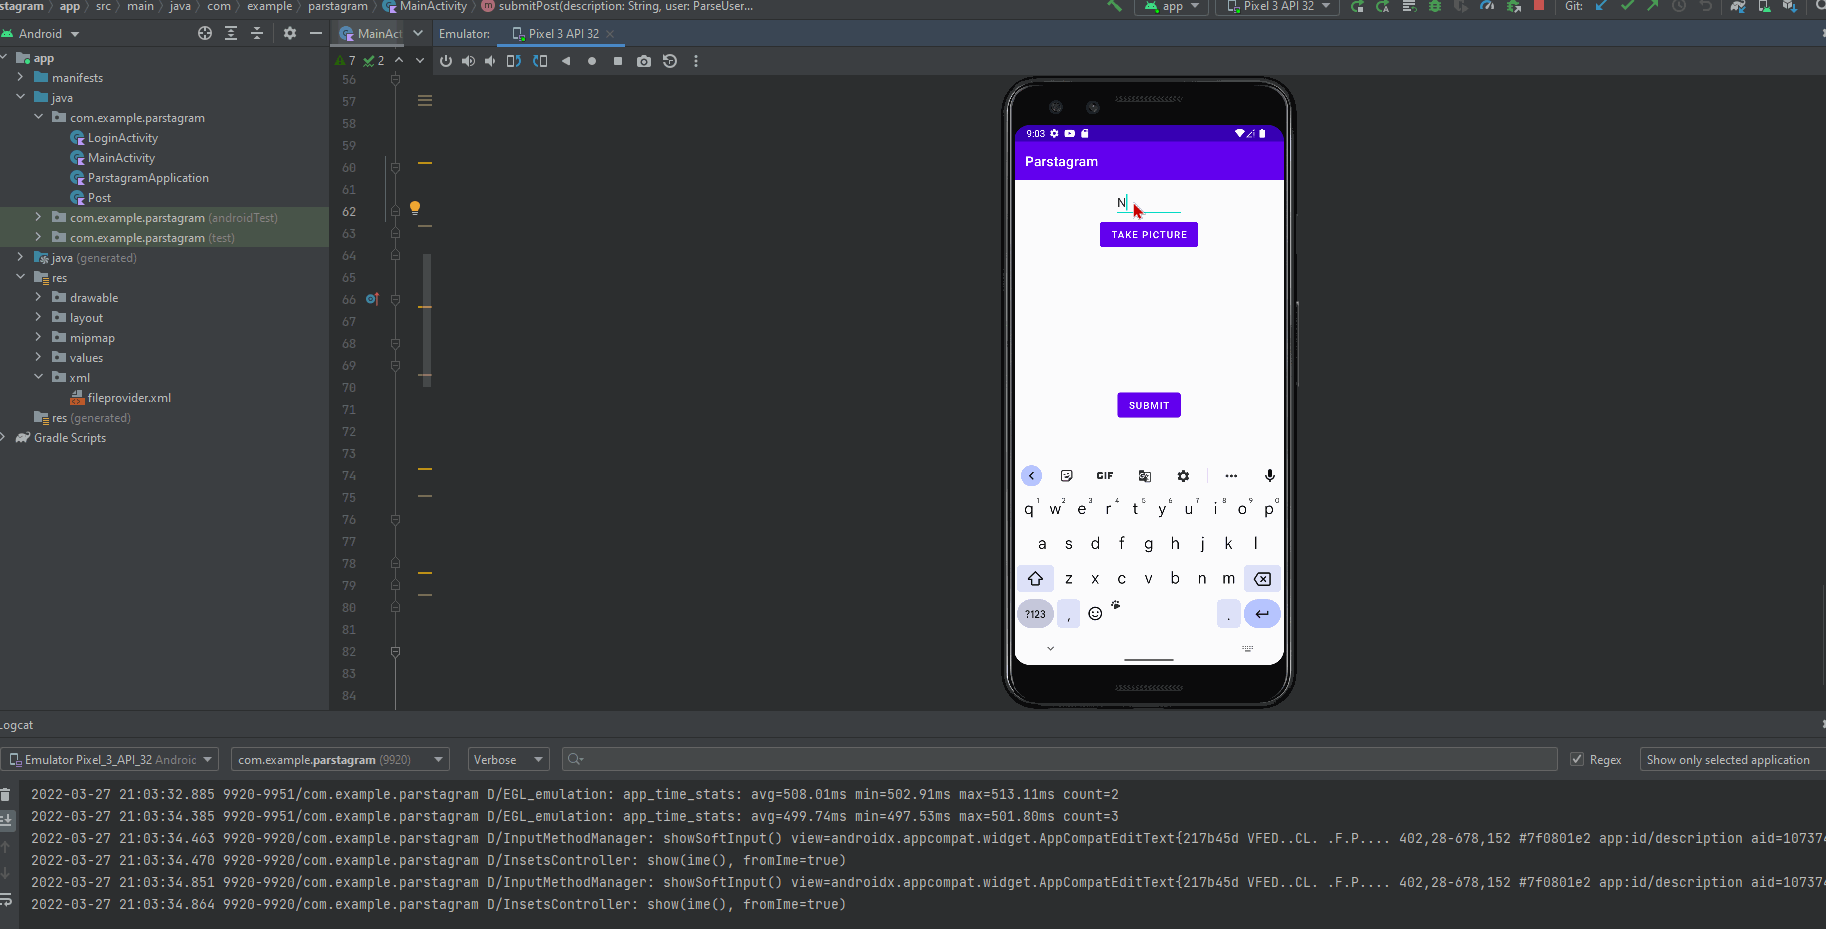Click the editor vertical scrollbar thumb
Viewport: 1826px width, 929px height.
tap(427, 319)
